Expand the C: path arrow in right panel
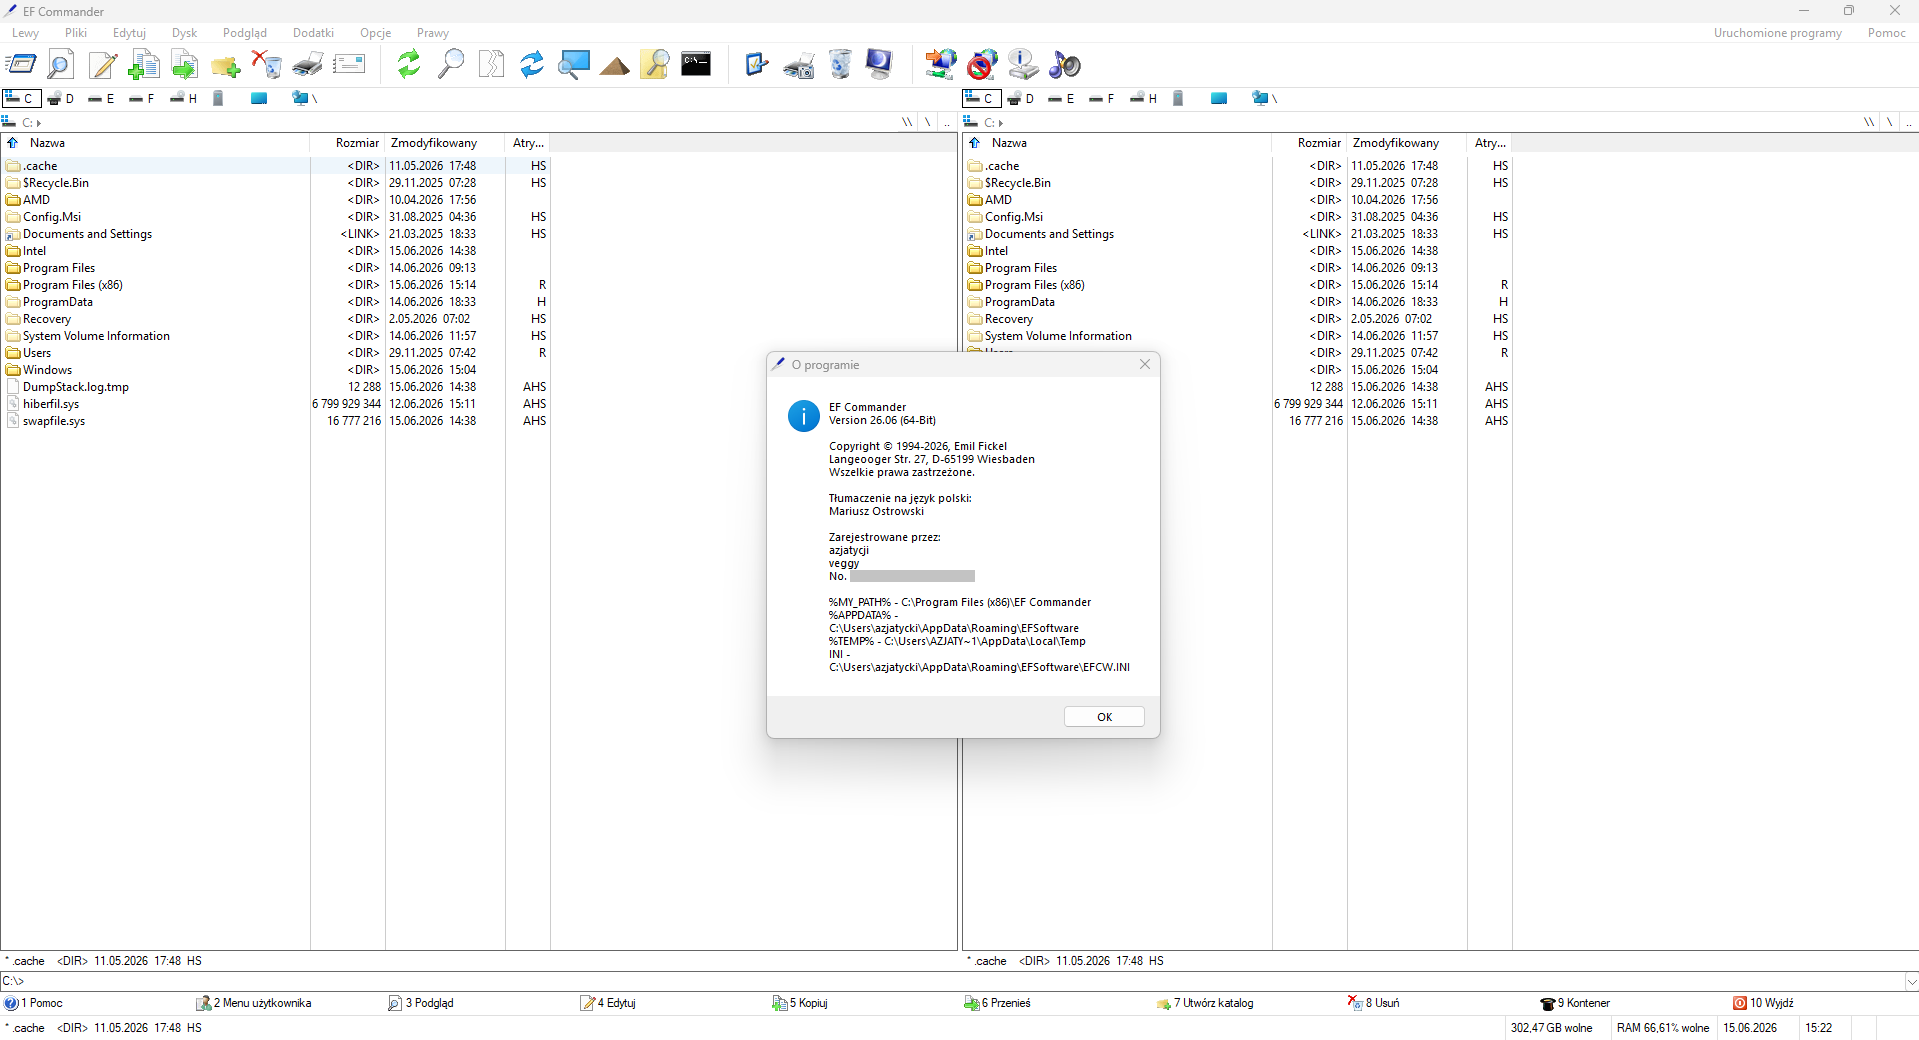 (x=1001, y=123)
